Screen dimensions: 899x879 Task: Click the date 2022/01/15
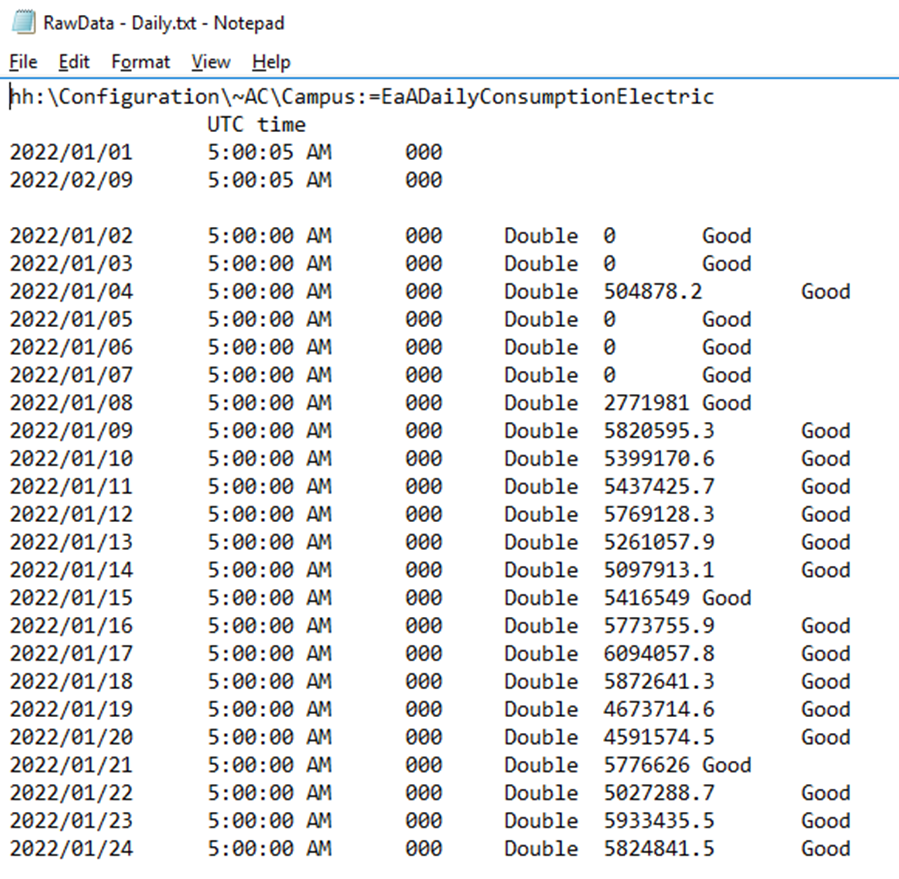[71, 598]
